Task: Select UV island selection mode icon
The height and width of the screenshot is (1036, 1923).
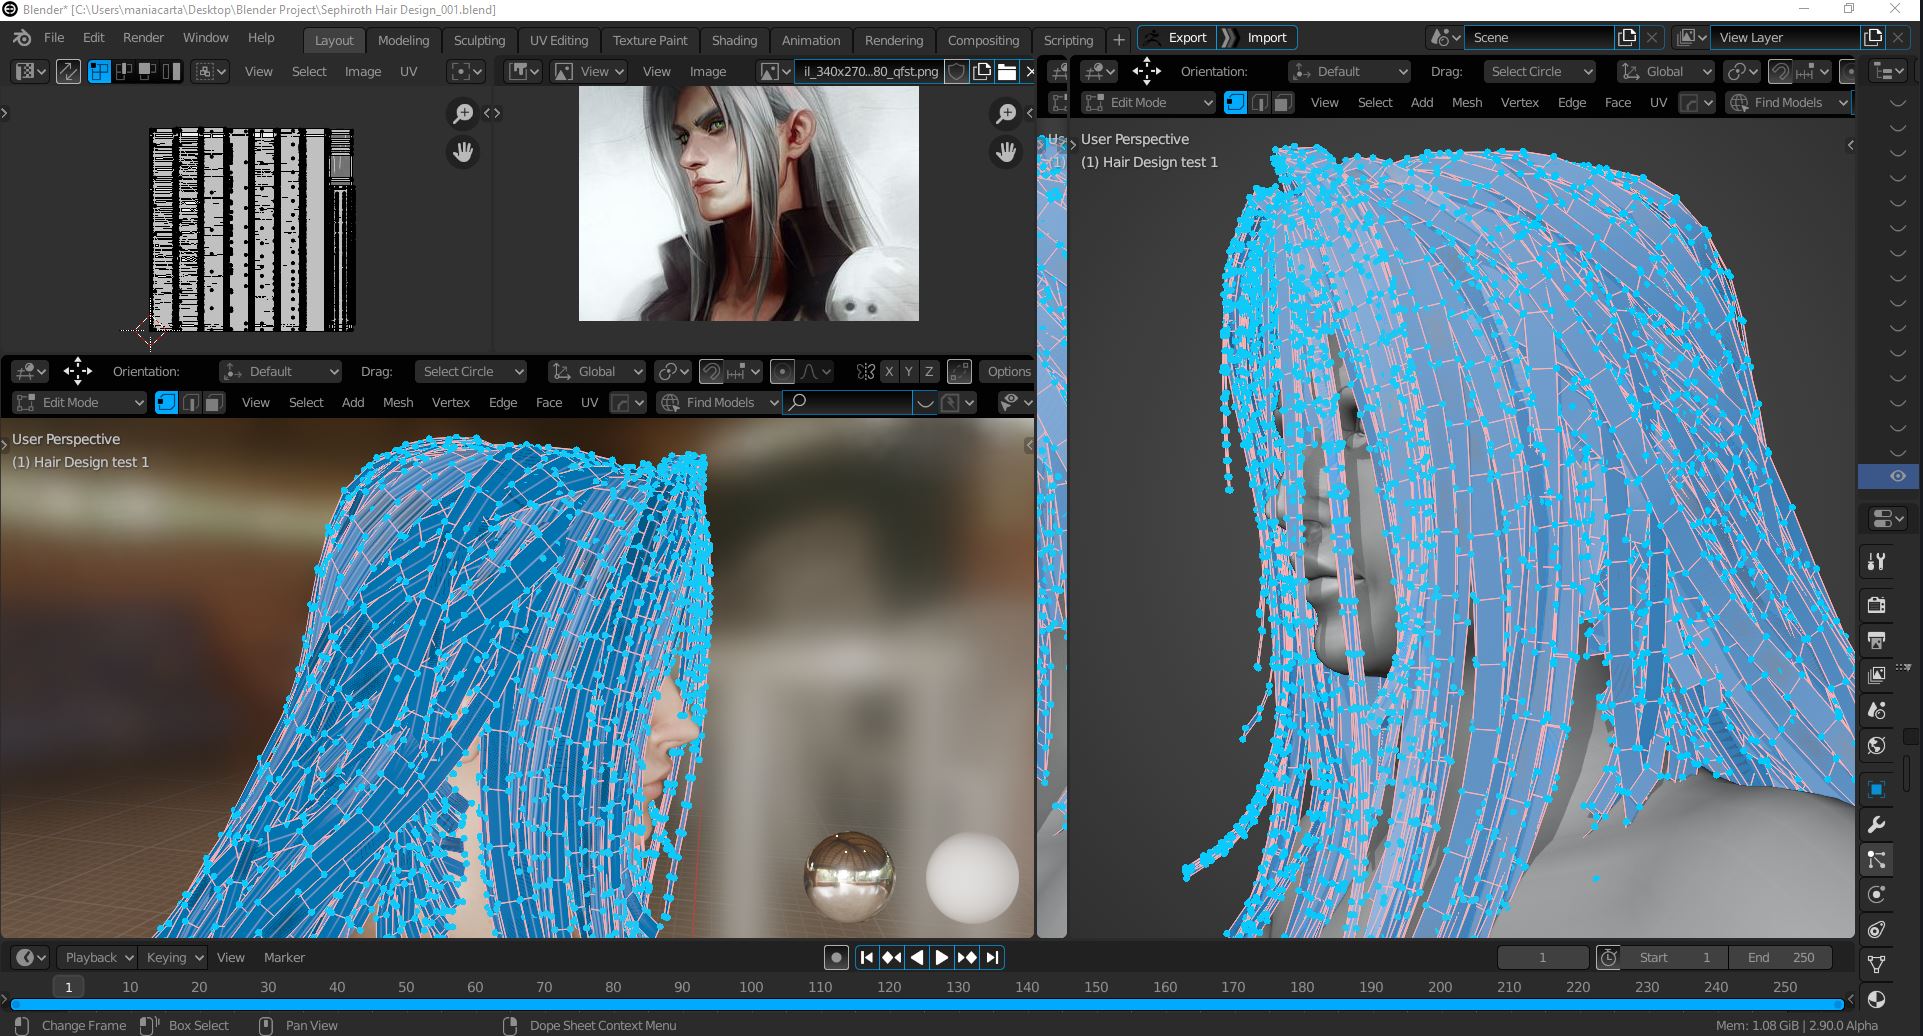Action: [x=172, y=71]
